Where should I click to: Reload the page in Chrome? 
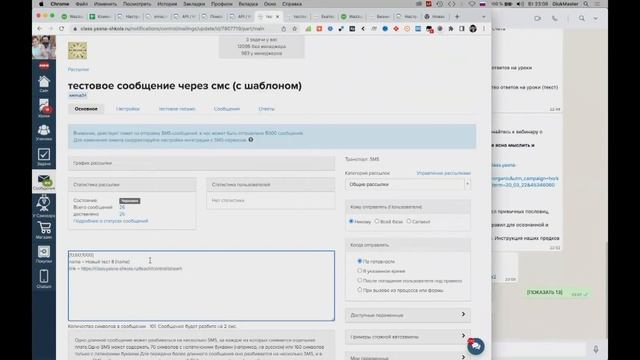pos(61,29)
